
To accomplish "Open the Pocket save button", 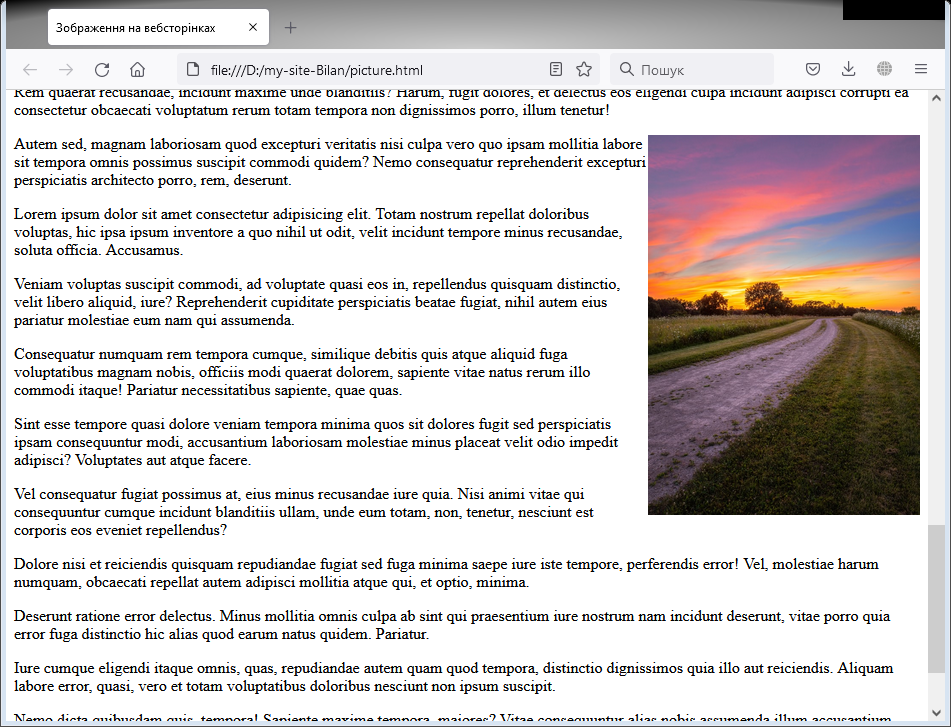I will tap(813, 69).
